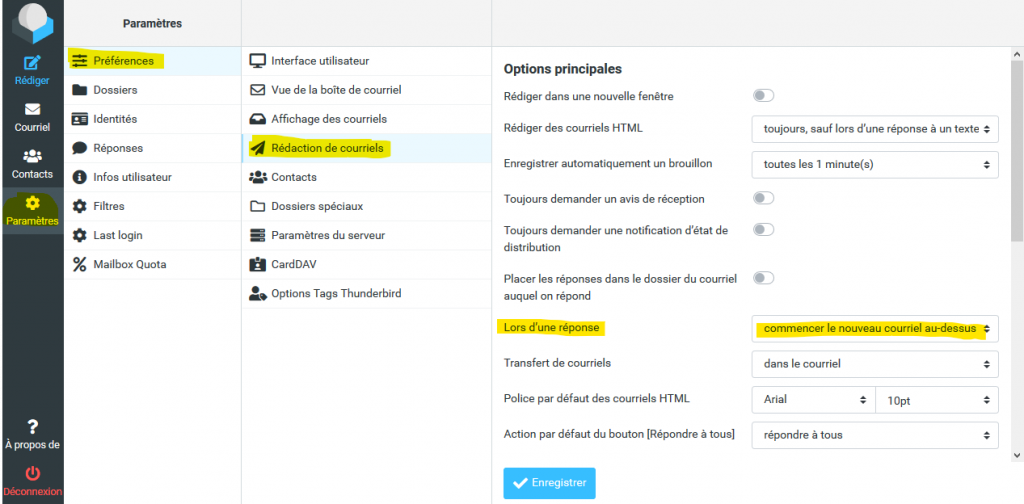Viewport: 1024px width, 504px height.
Task: Open Rédiger des courriels HTML dropdown
Action: pyautogui.click(x=874, y=128)
